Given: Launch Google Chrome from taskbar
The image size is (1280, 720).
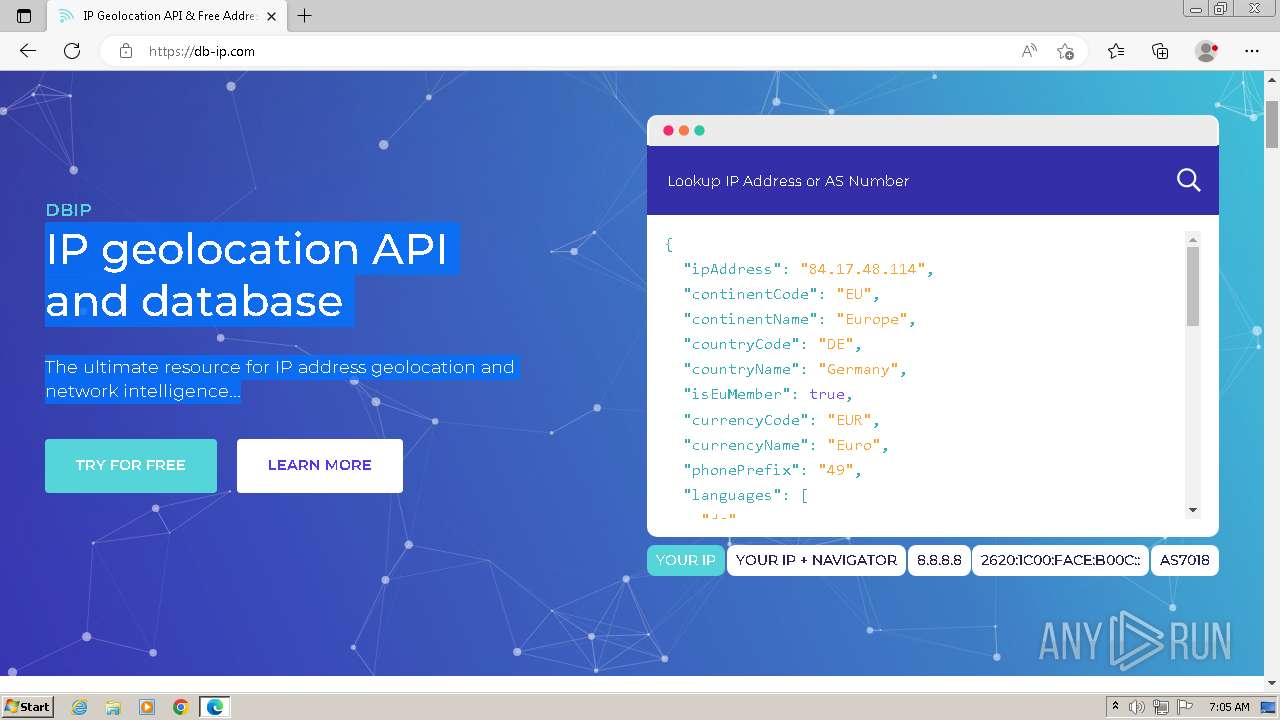Looking at the screenshot, I should click(x=181, y=707).
